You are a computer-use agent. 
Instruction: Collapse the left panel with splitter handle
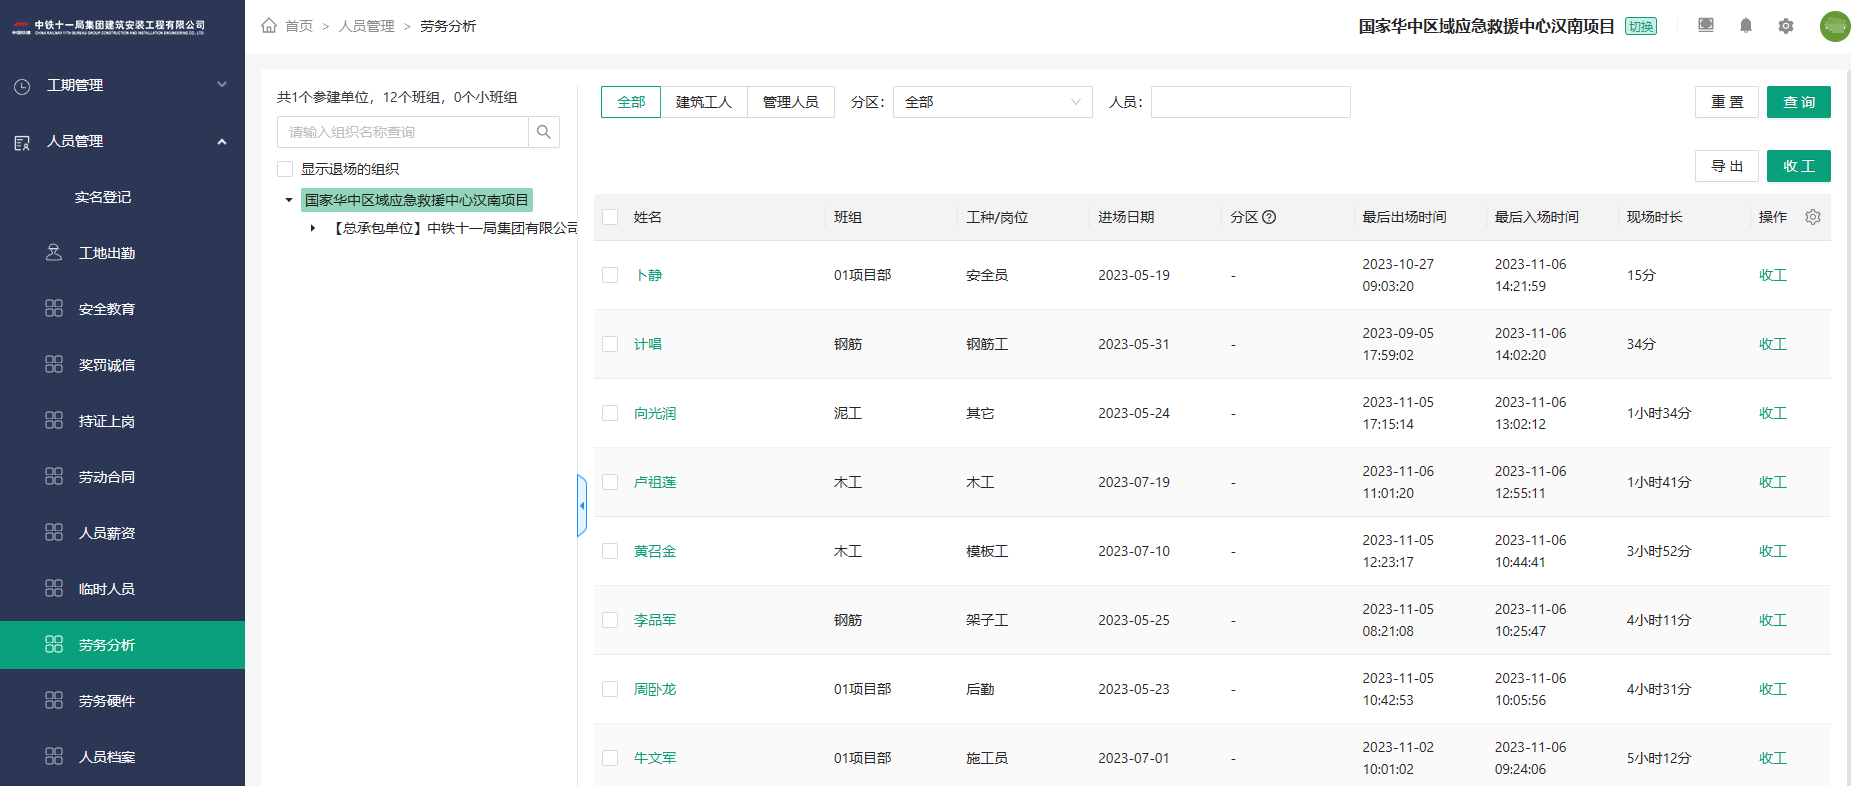[x=582, y=505]
